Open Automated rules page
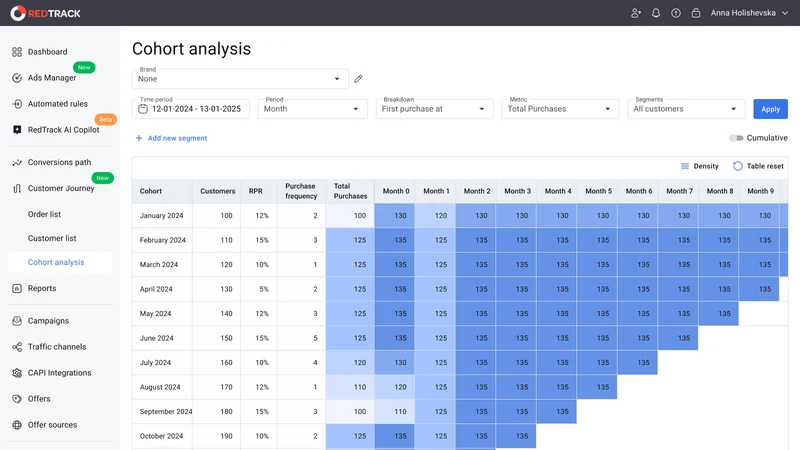Viewport: 800px width, 450px height. pyautogui.click(x=60, y=104)
